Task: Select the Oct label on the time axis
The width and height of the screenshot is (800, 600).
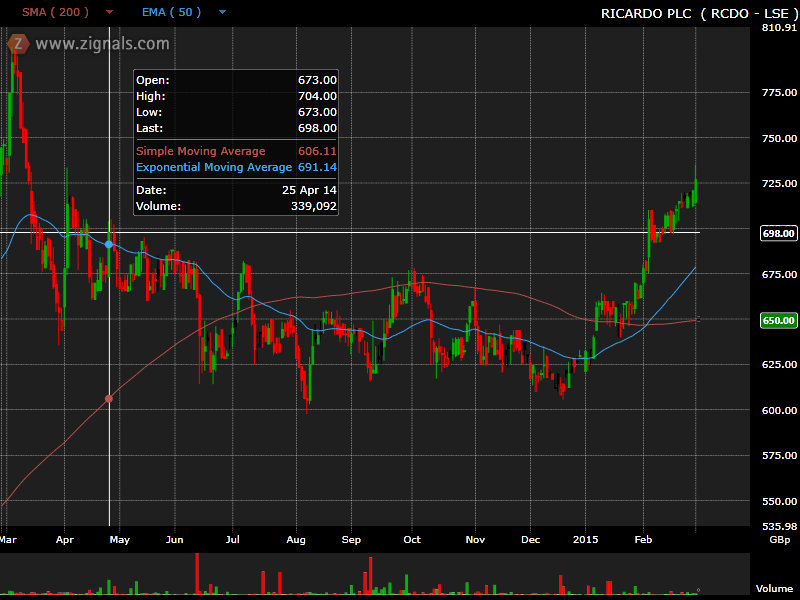Action: pyautogui.click(x=412, y=540)
